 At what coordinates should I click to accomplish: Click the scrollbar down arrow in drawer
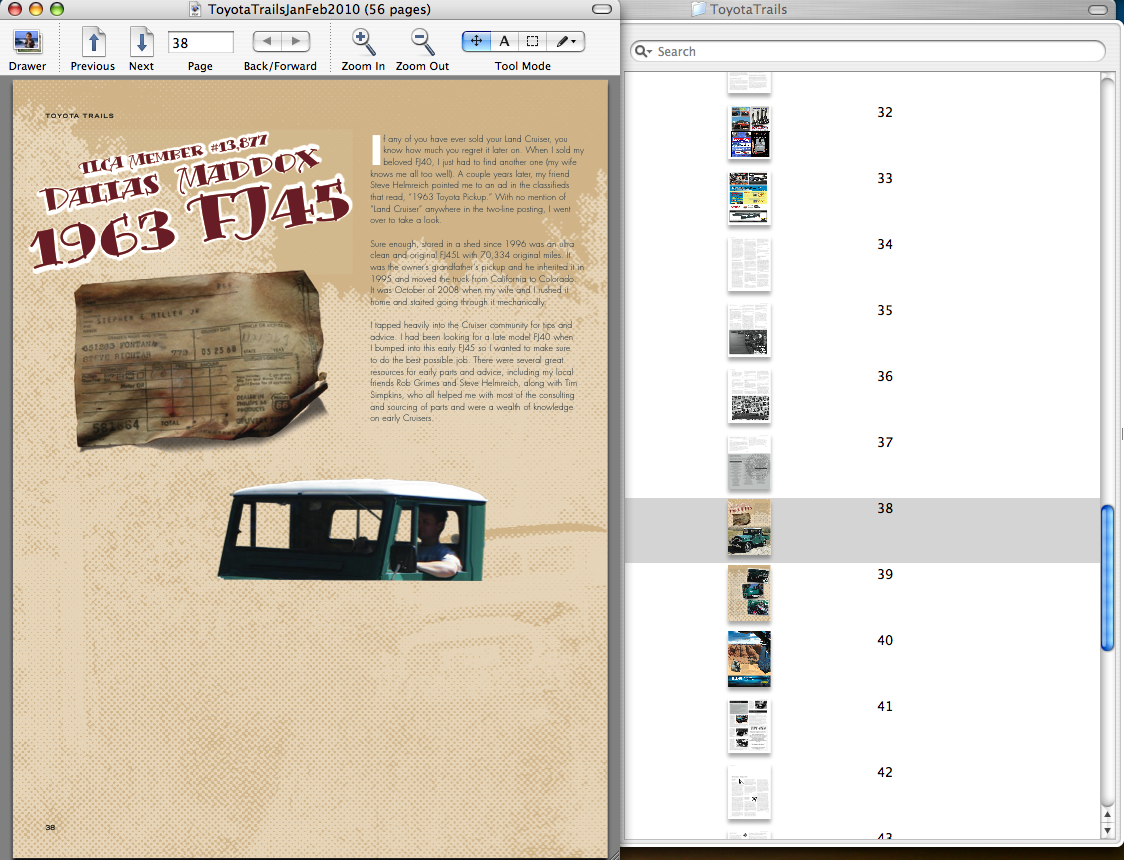tap(1107, 830)
